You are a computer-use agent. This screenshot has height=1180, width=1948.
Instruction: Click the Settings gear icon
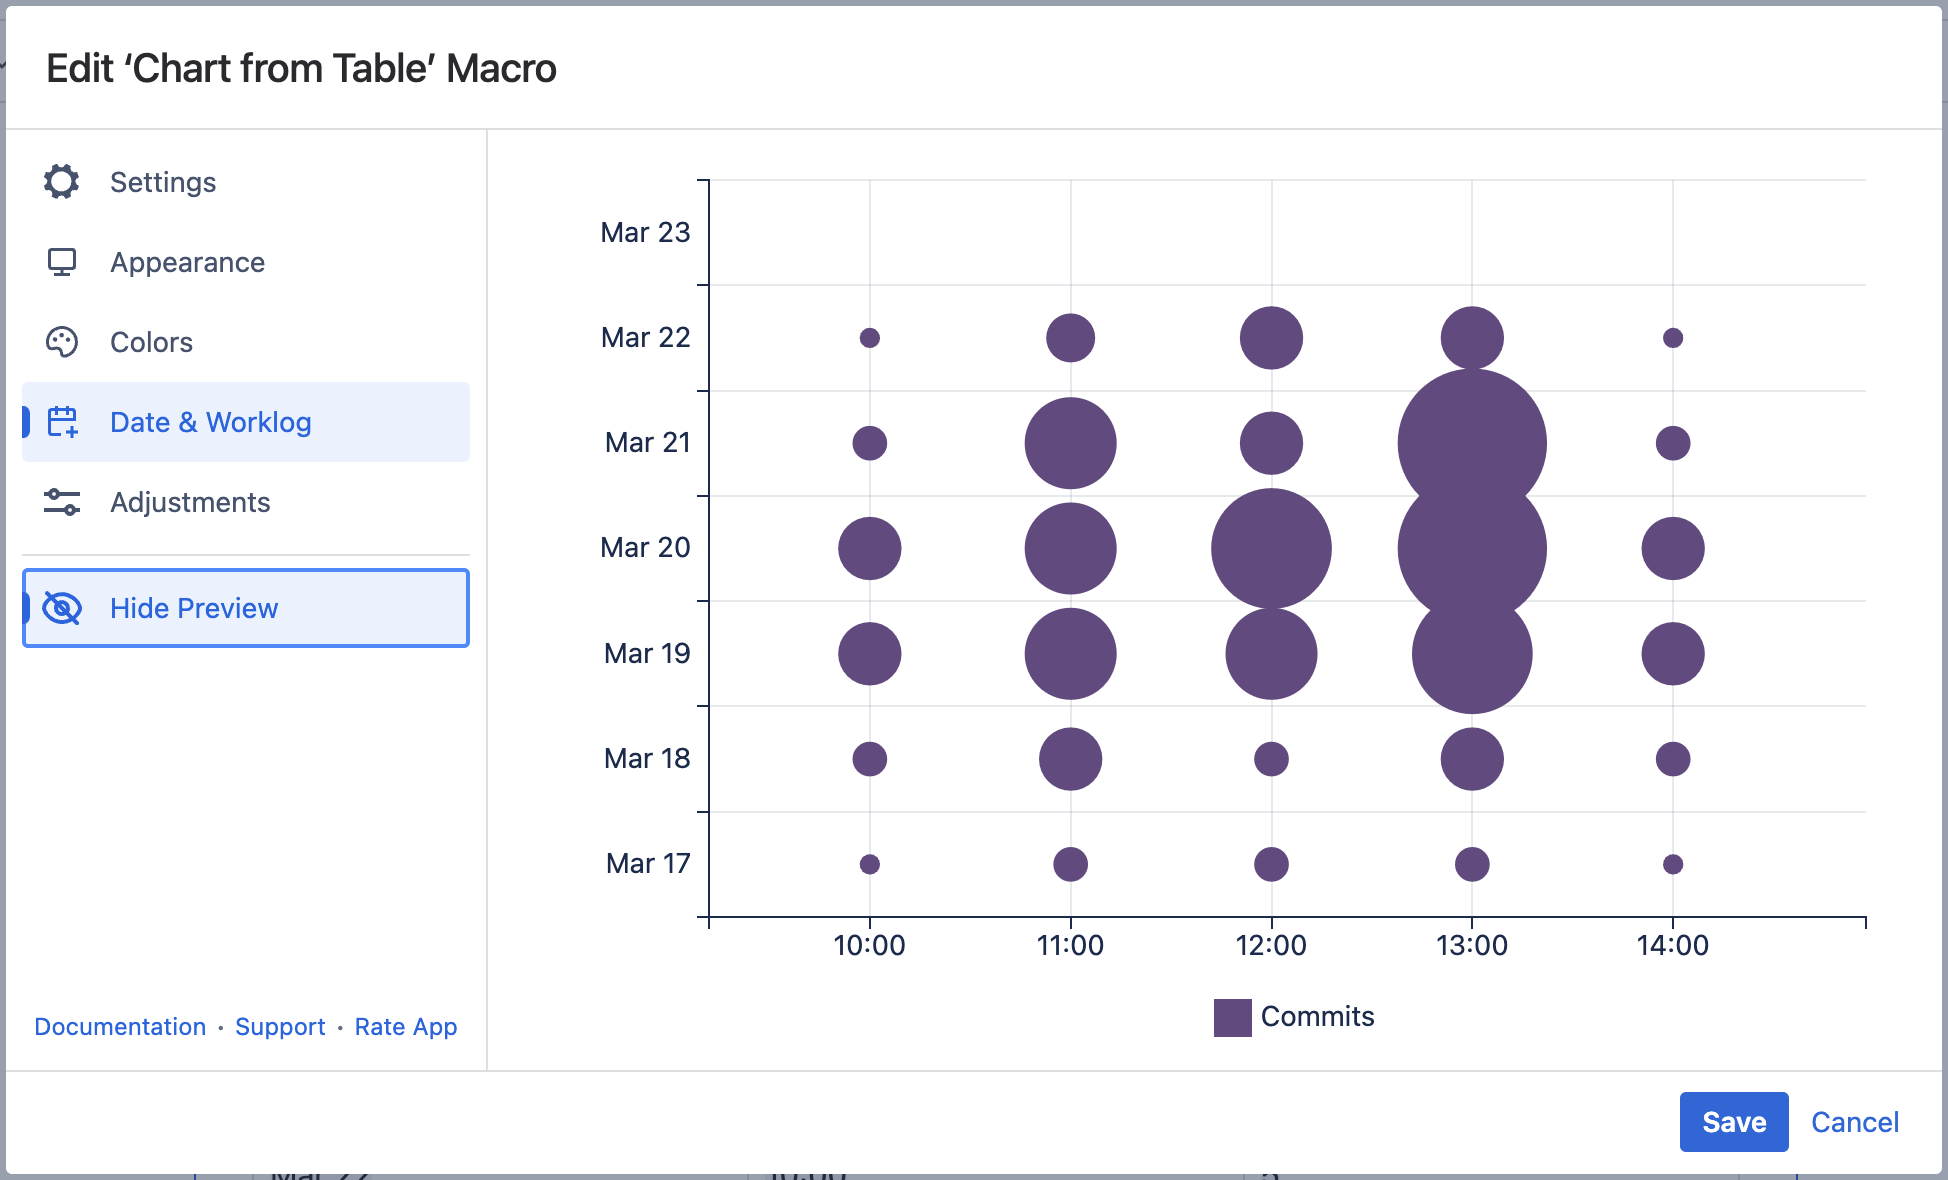point(62,182)
